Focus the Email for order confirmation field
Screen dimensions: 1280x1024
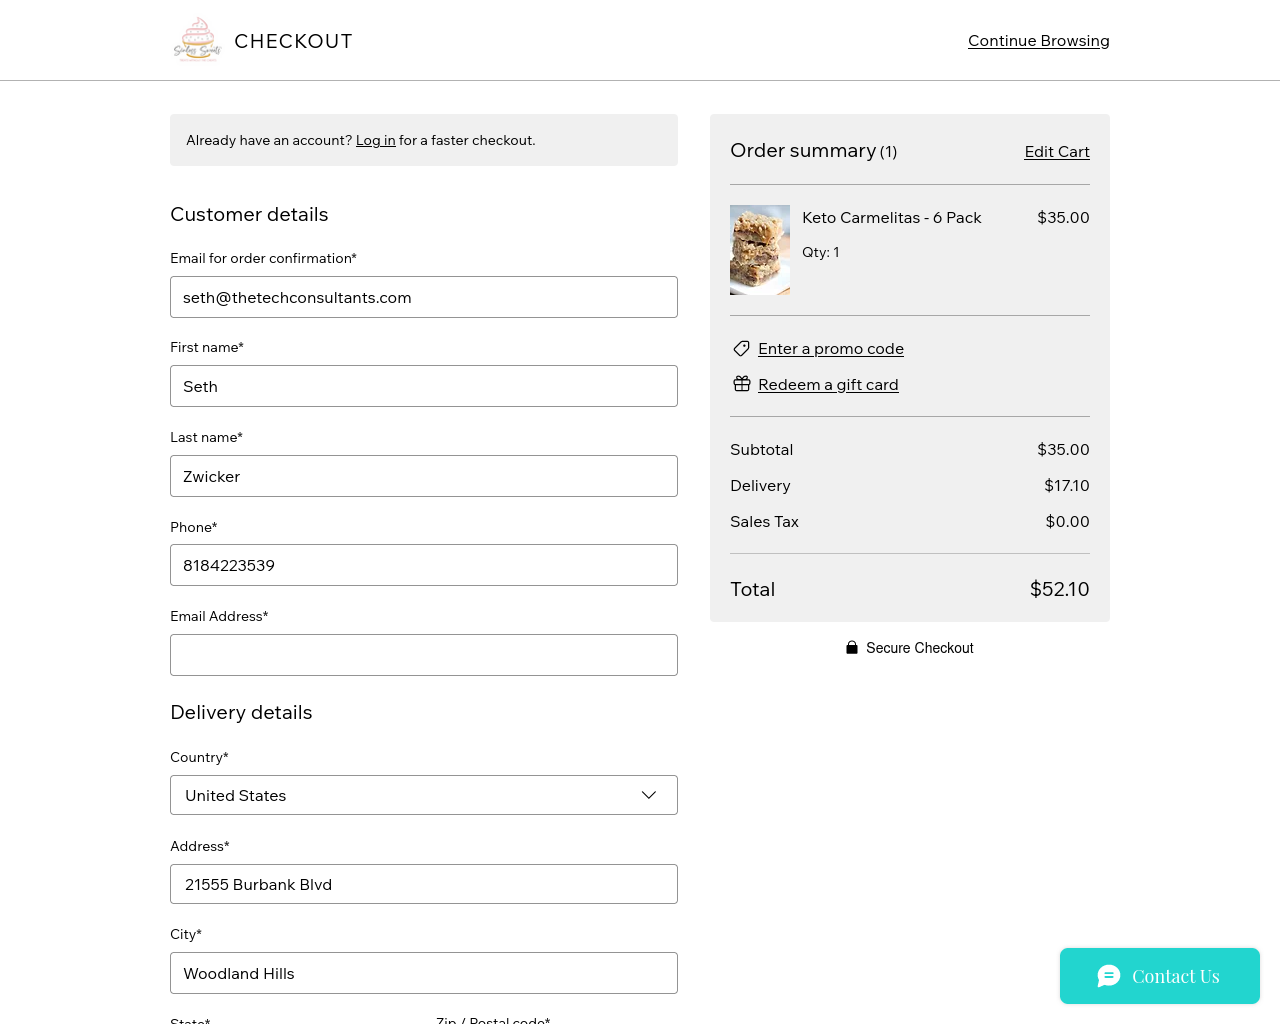(424, 297)
